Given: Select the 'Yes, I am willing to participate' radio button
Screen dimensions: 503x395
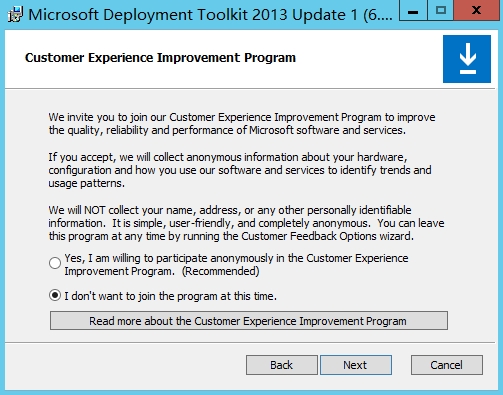Looking at the screenshot, I should [x=55, y=263].
